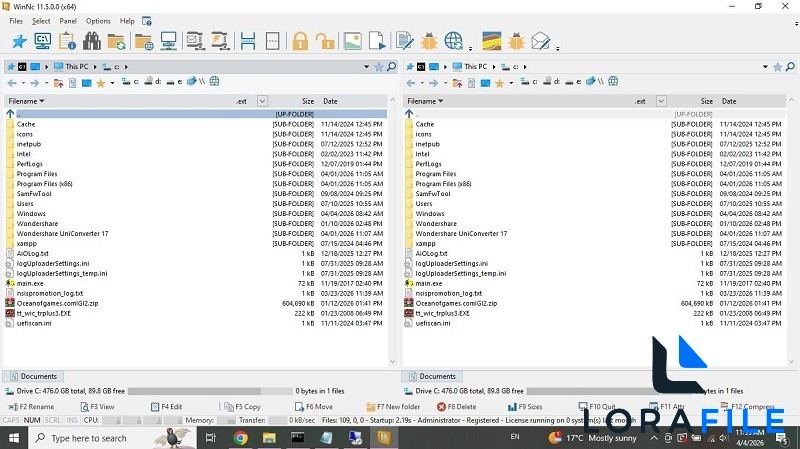Open the right panel .ext filter dropdown
The width and height of the screenshot is (800, 449).
661,101
